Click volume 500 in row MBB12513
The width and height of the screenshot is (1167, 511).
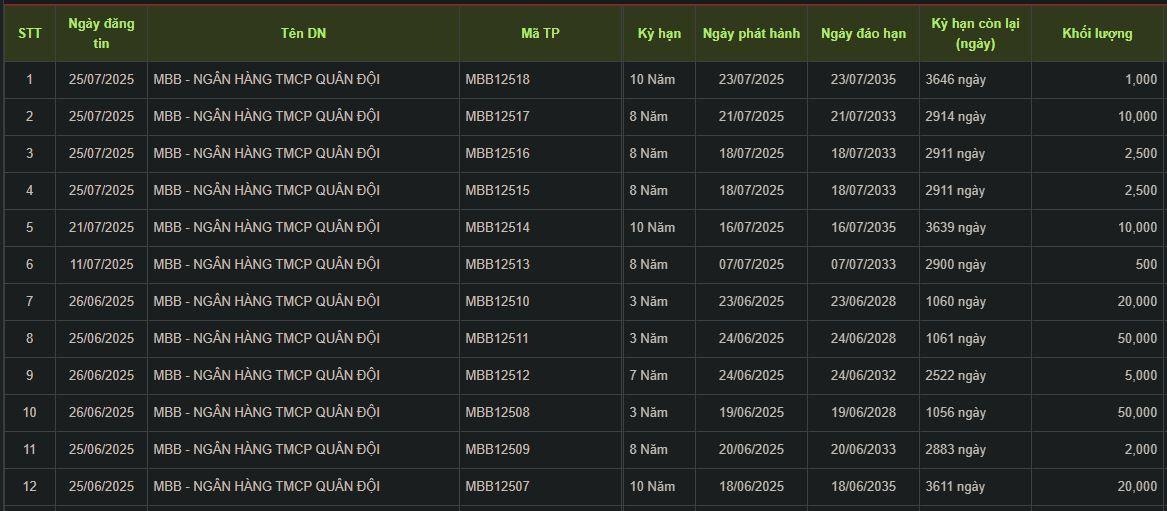tap(1146, 265)
